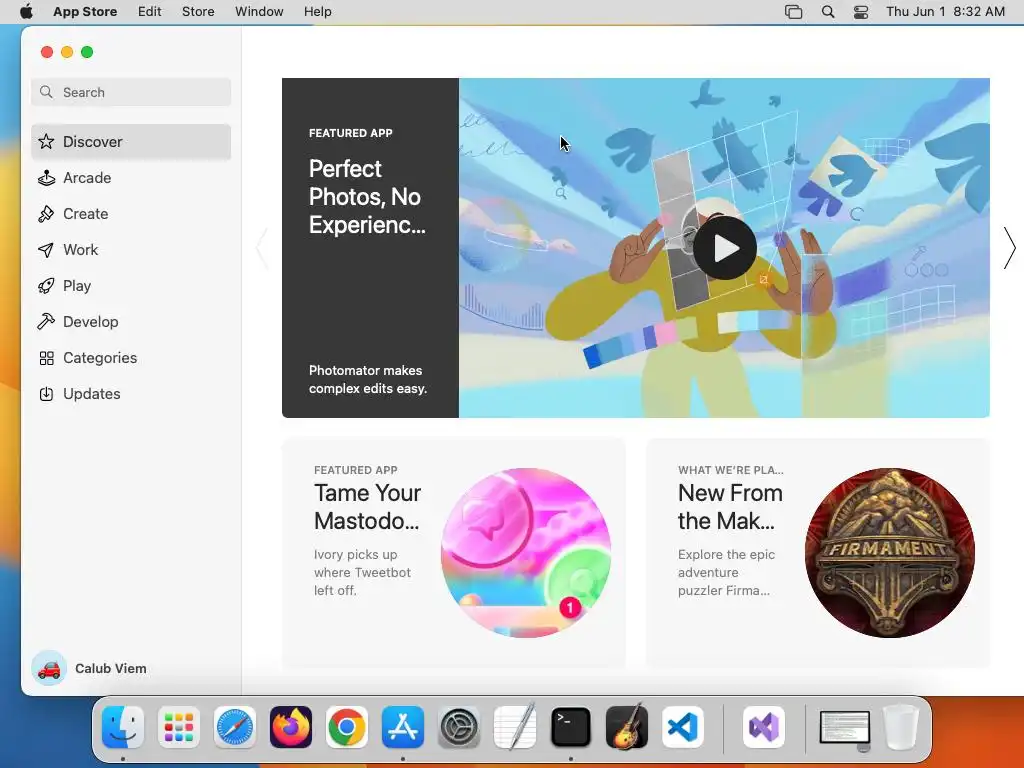Play the Photomator featured video
The image size is (1024, 768).
tap(725, 248)
